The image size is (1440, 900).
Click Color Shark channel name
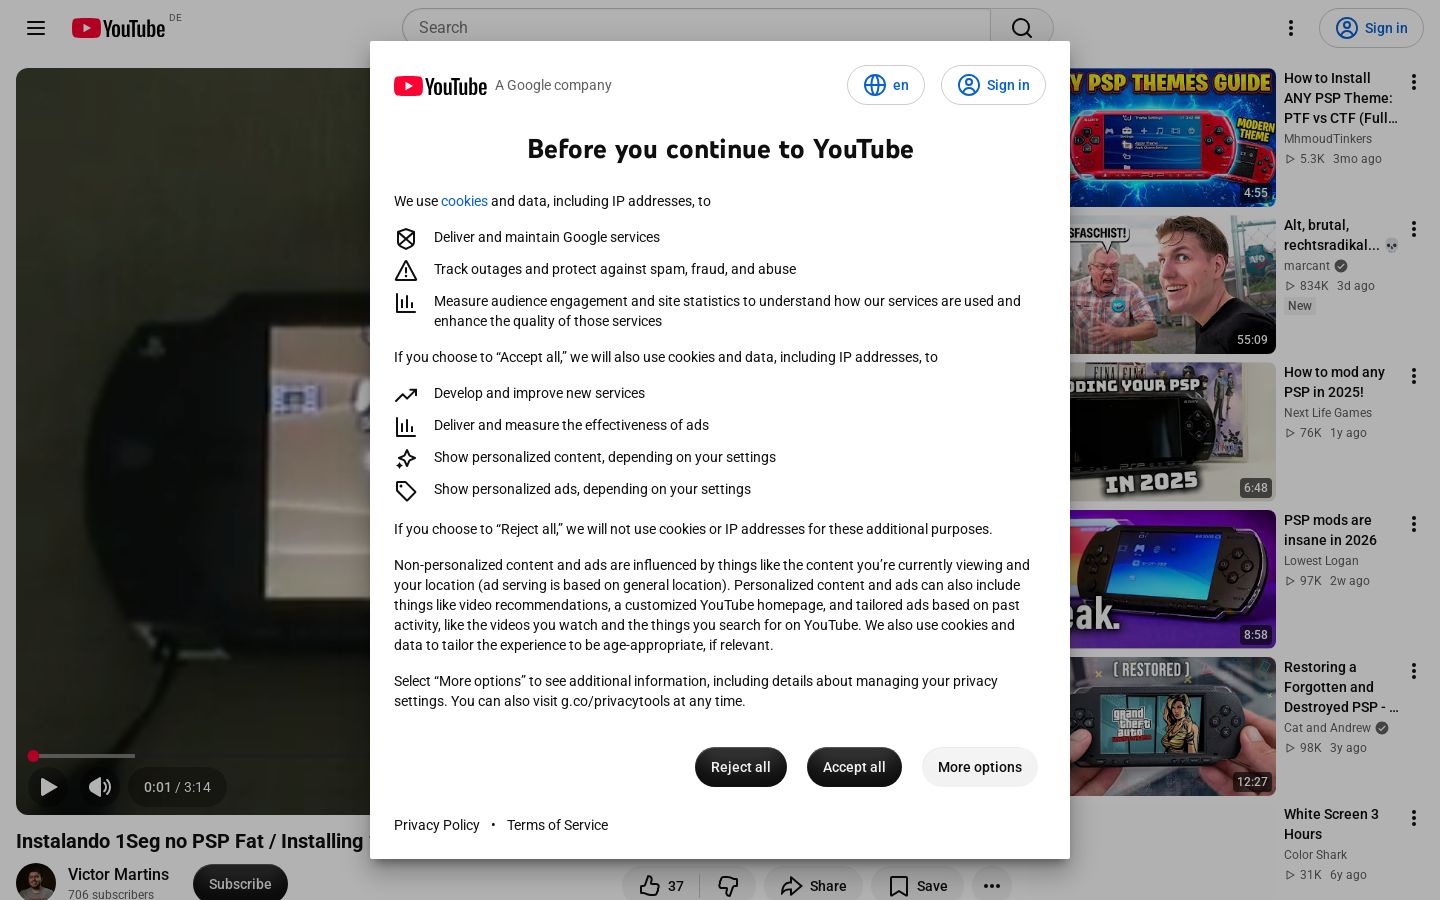(x=1315, y=855)
